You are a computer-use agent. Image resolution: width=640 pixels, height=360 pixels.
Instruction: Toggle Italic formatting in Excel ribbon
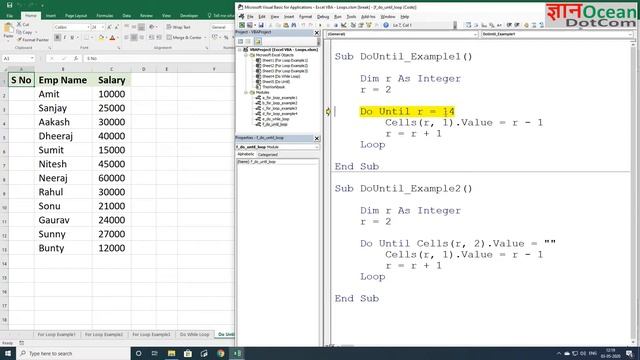coord(64,38)
